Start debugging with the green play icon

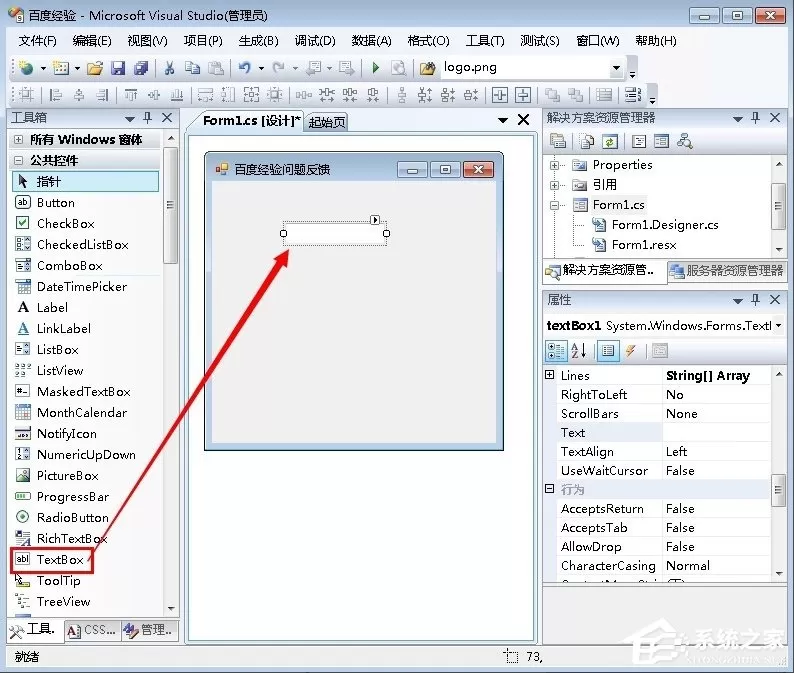[x=376, y=67]
